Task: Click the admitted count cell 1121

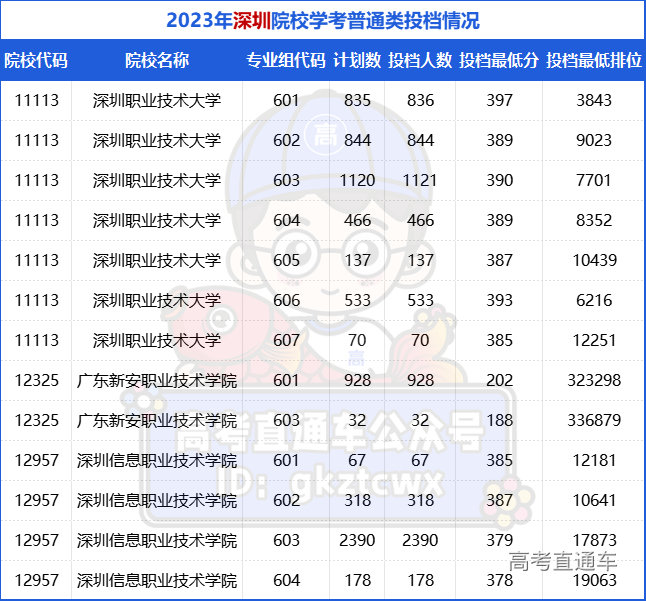Action: 420,180
